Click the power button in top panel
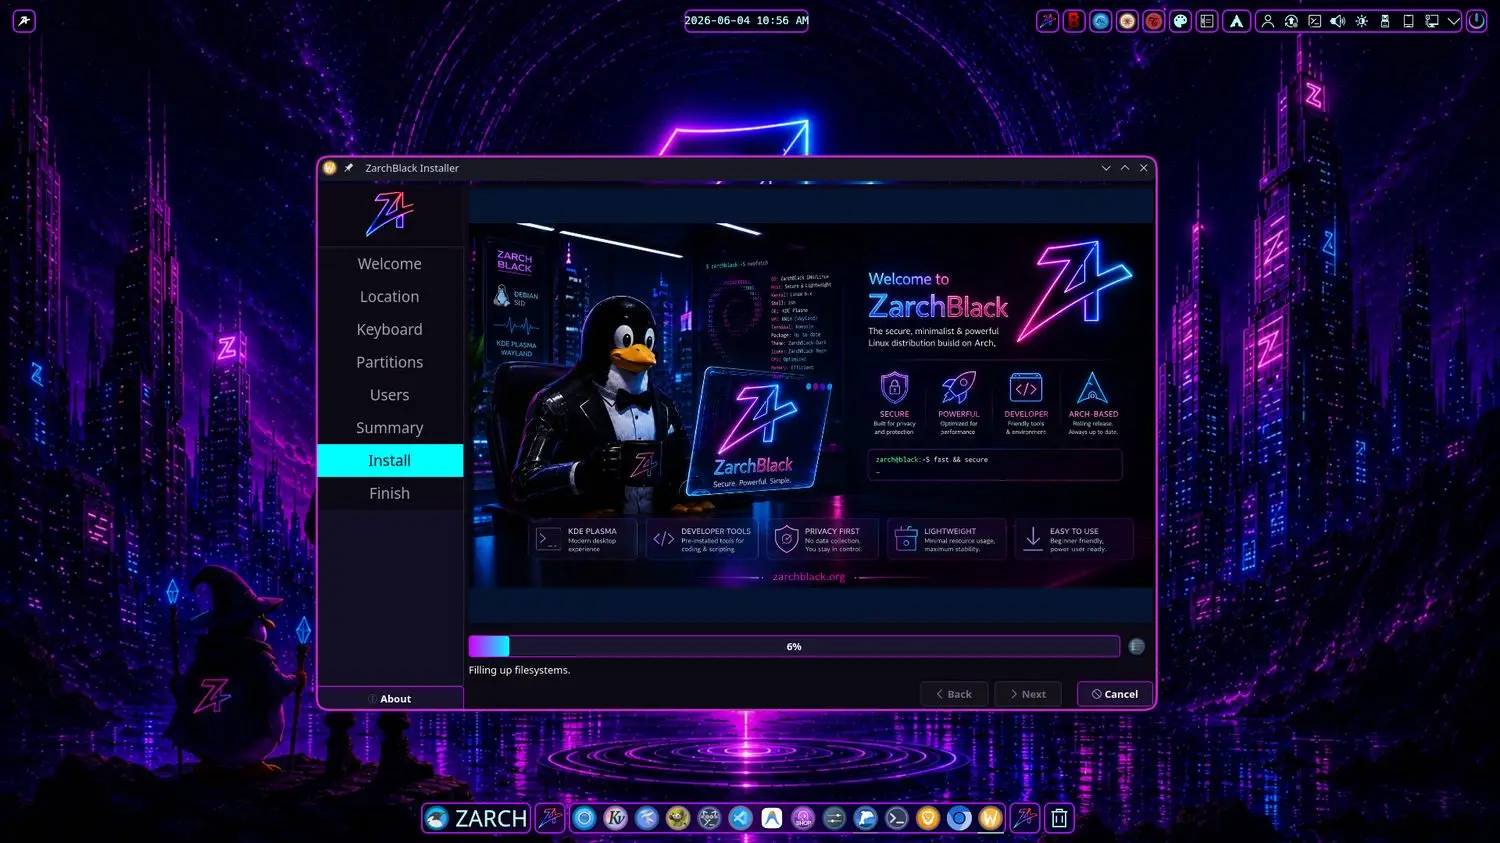 pyautogui.click(x=1477, y=21)
